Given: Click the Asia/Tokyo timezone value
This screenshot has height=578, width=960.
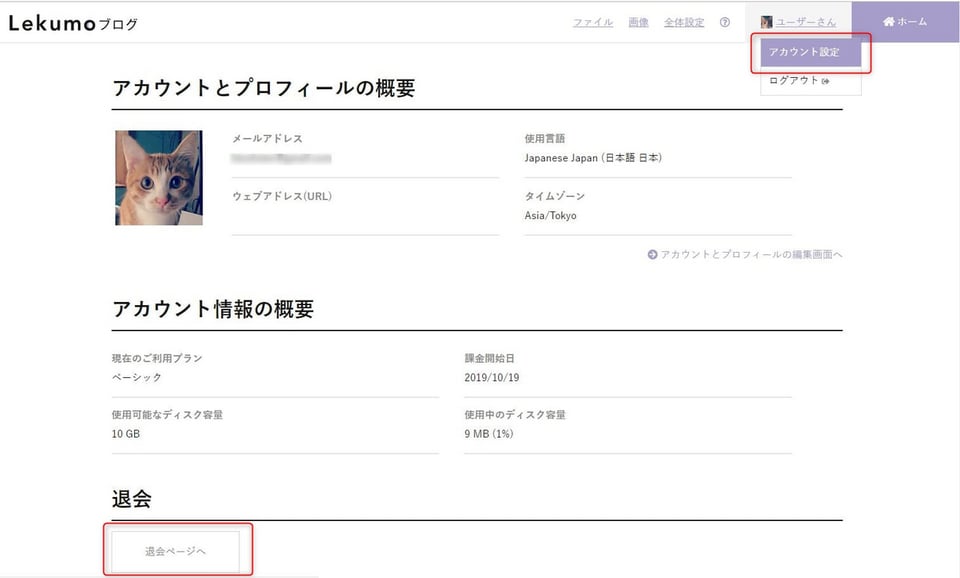Looking at the screenshot, I should coord(550,216).
